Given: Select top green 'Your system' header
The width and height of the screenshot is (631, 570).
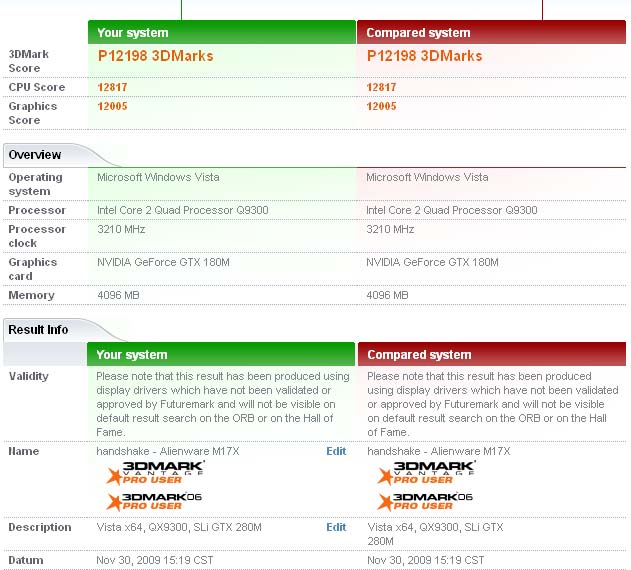Looking at the screenshot, I should pyautogui.click(x=222, y=32).
